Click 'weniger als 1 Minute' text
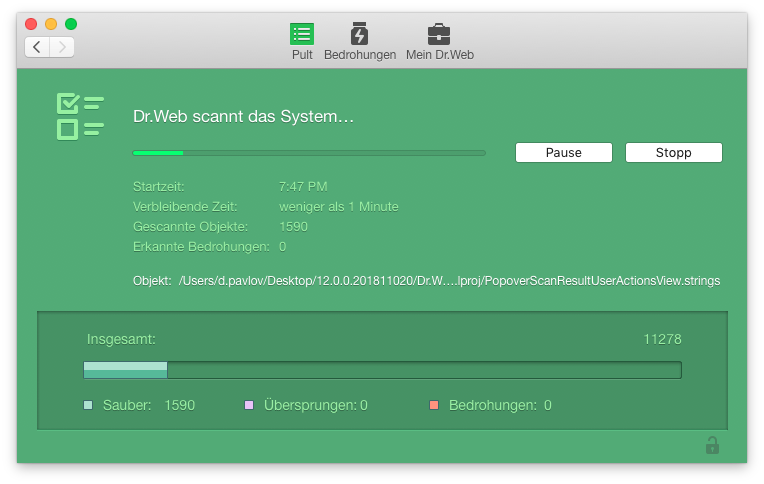This screenshot has width=764, height=484. [339, 207]
